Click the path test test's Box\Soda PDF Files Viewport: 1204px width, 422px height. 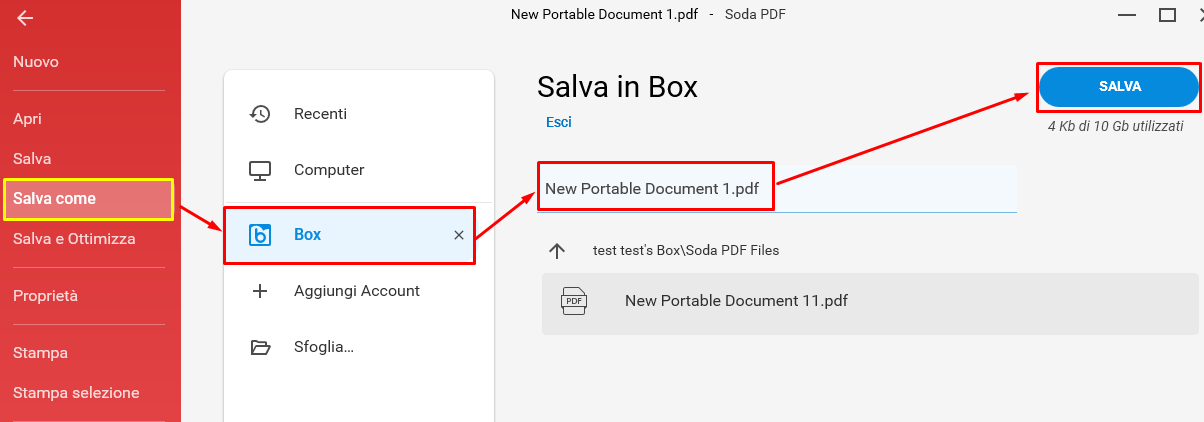(x=686, y=251)
